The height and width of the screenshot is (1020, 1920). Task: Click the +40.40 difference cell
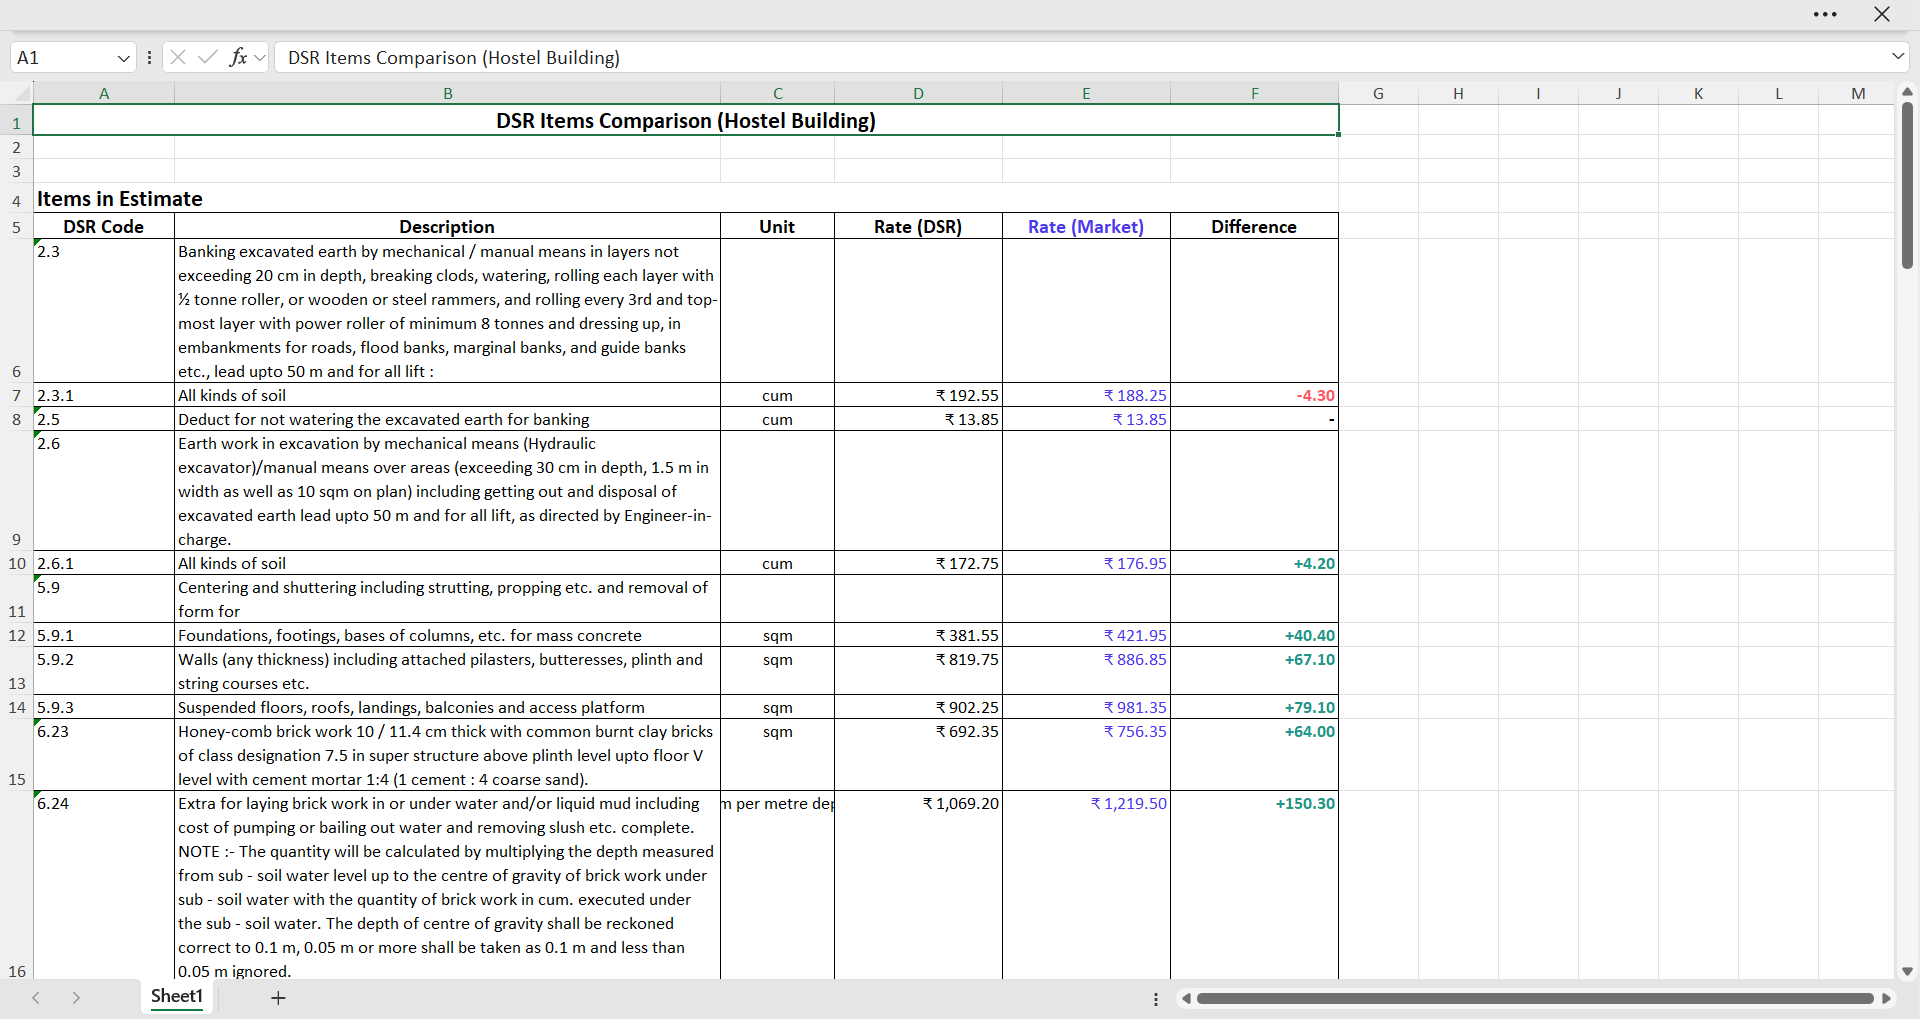1254,635
